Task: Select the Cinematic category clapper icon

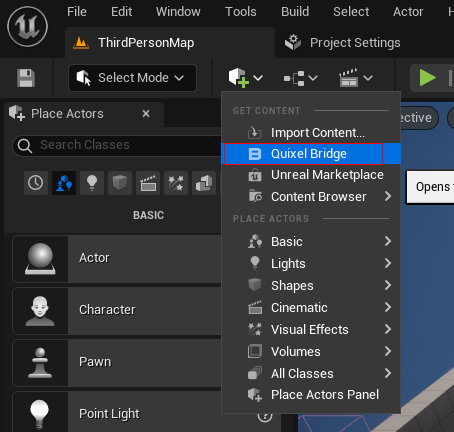Action: (x=148, y=183)
